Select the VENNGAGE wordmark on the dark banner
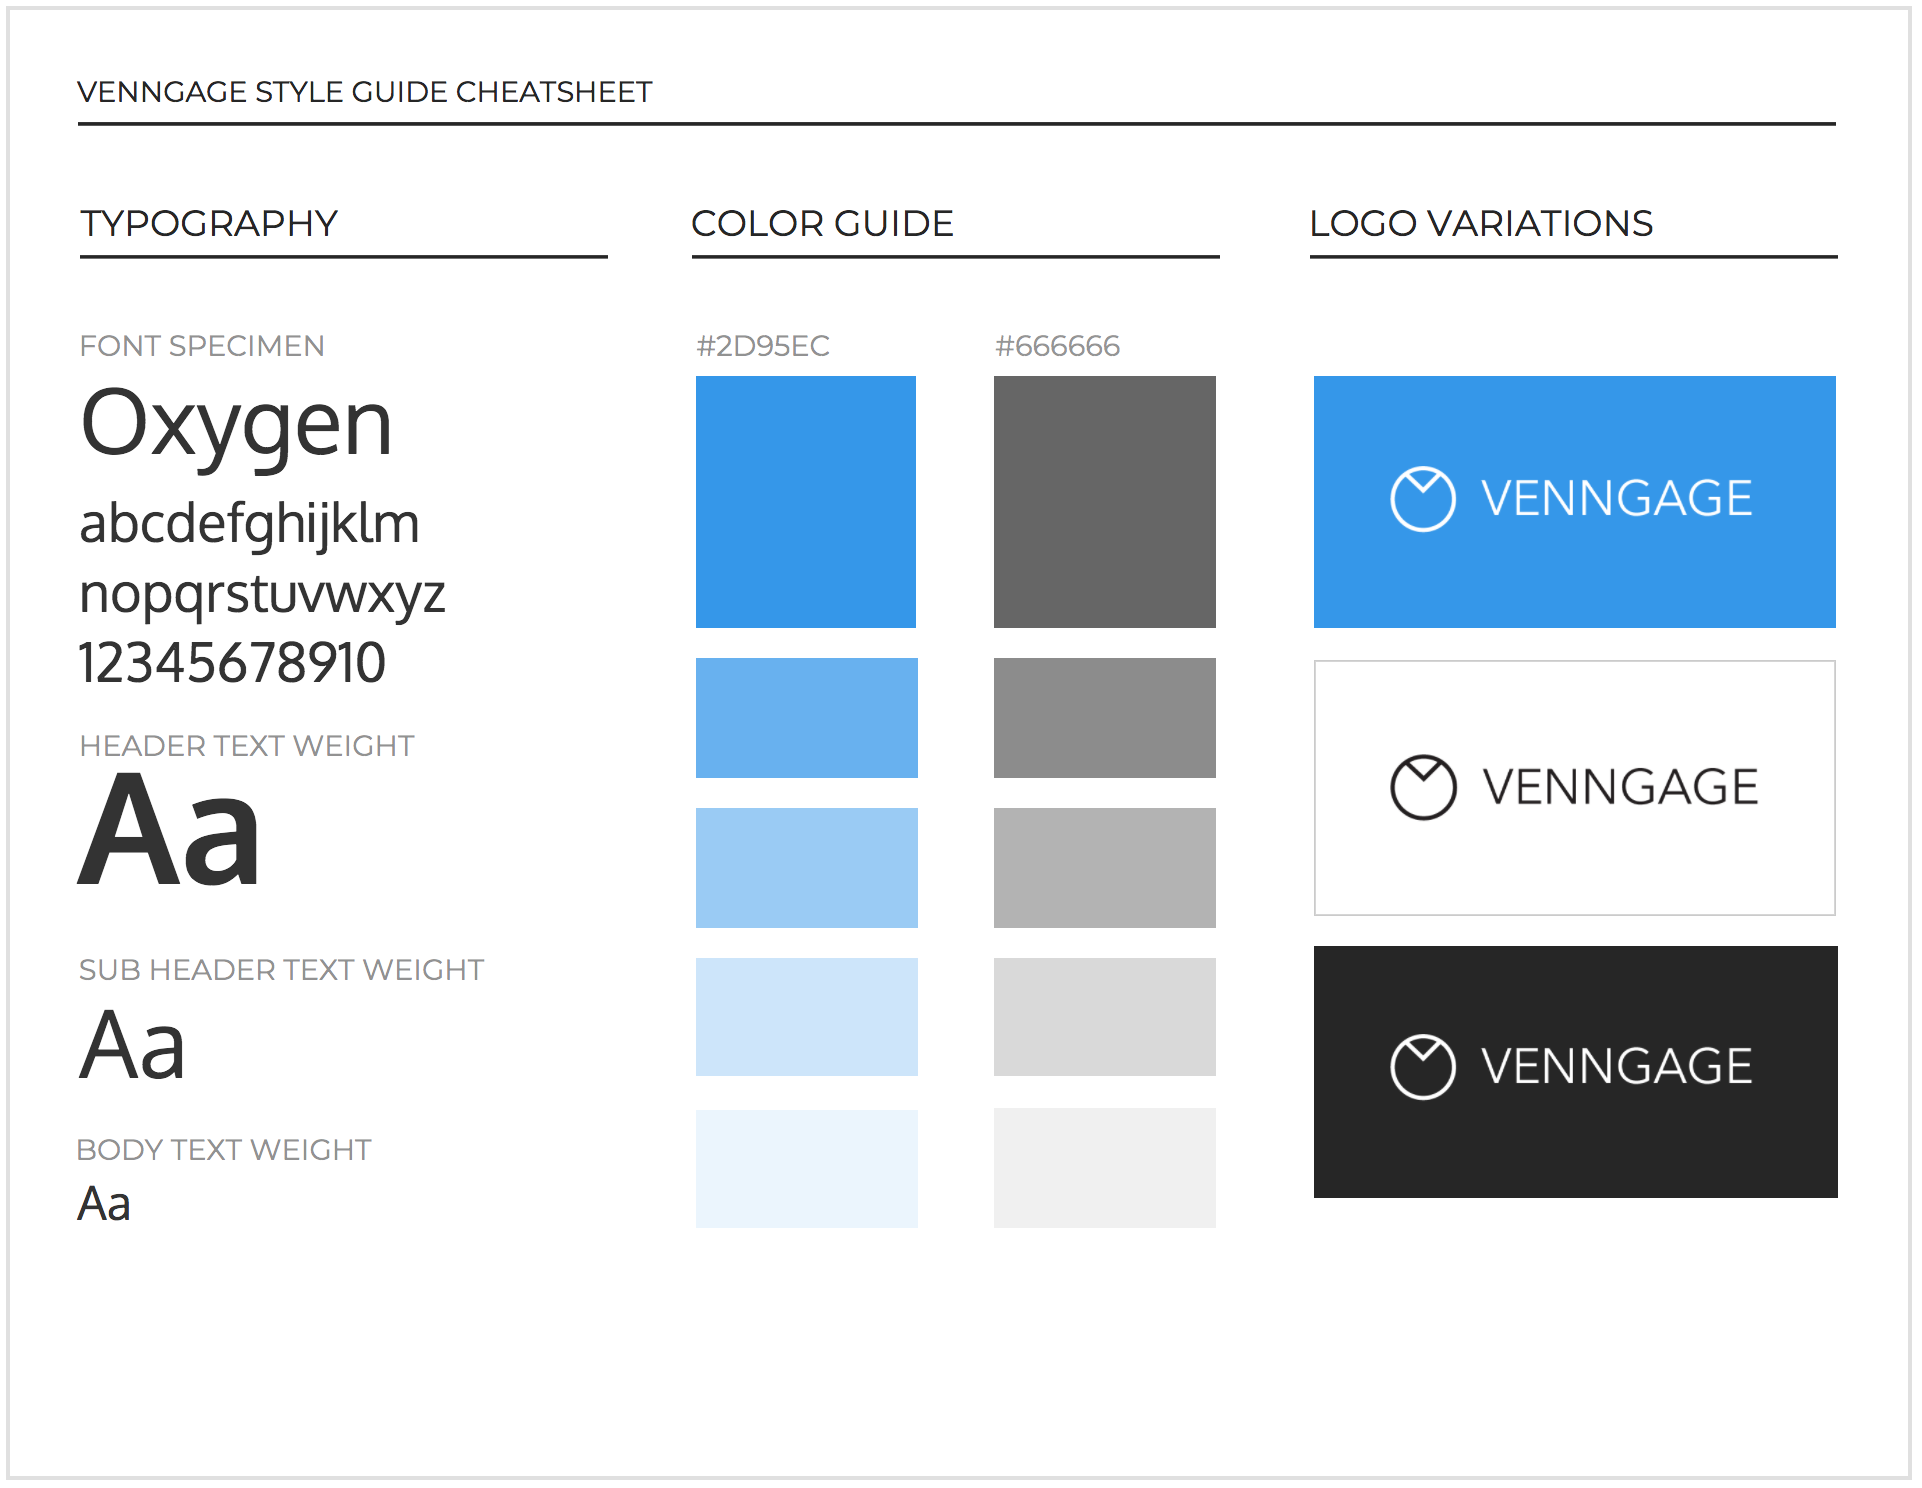 click(1616, 1066)
